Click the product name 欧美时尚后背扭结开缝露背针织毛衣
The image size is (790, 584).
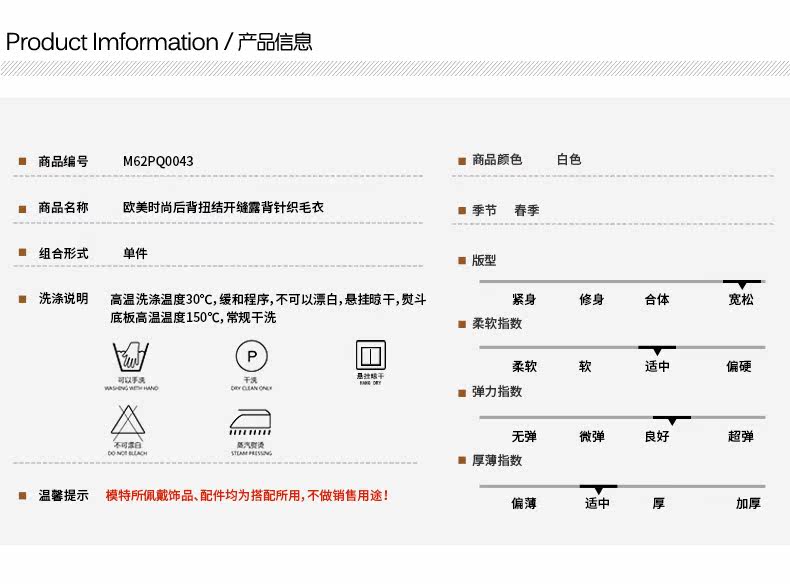click(223, 208)
